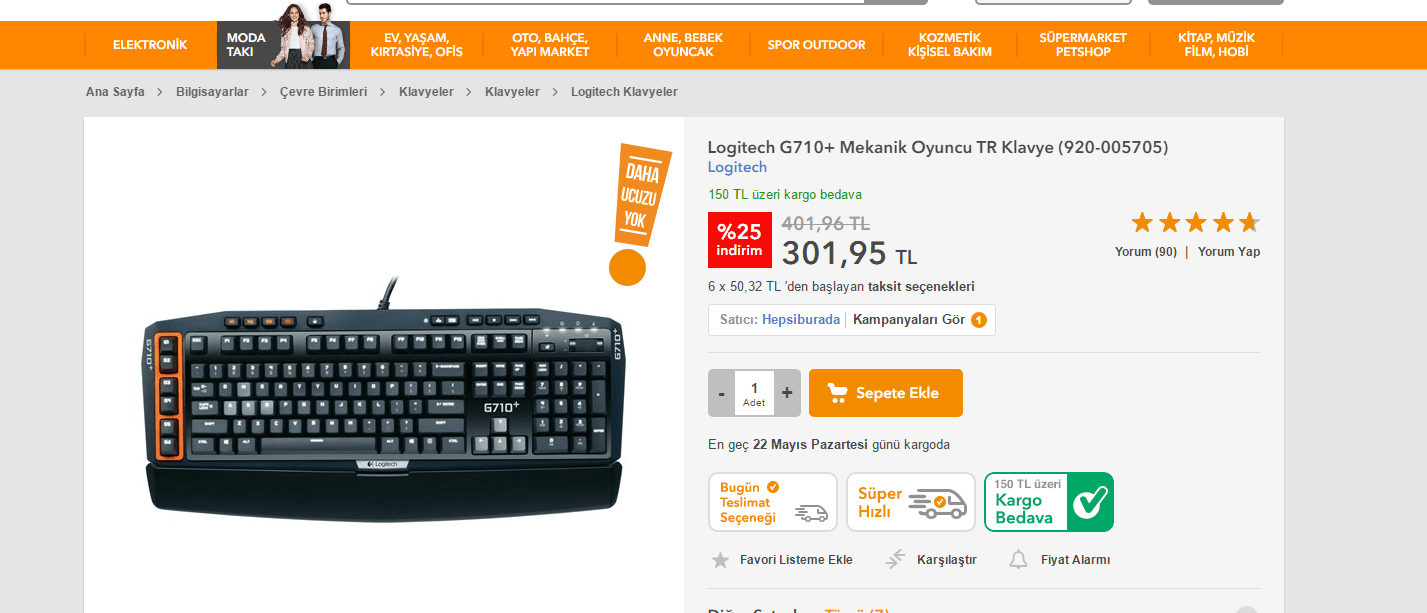The height and width of the screenshot is (613, 1427).
Task: Click the five-star rating display
Action: 1195,222
